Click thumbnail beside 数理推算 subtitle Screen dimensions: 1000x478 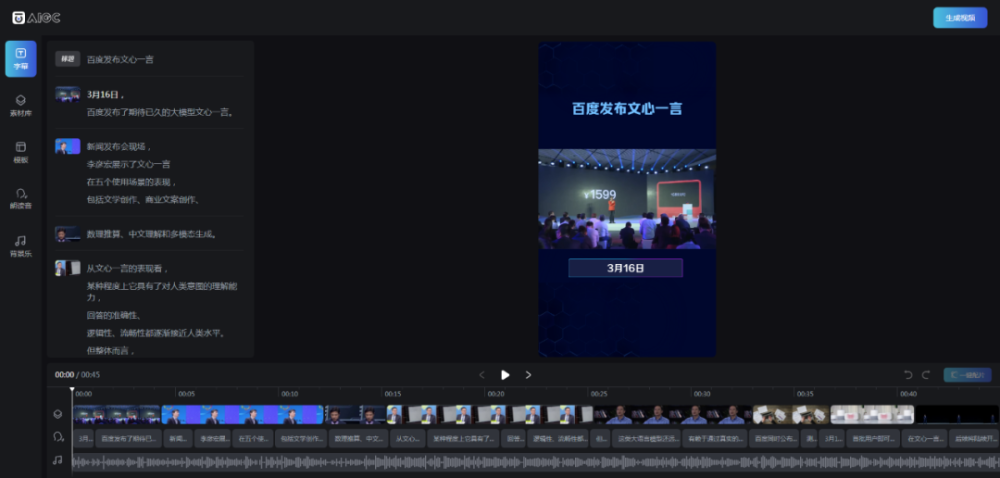coord(68,234)
